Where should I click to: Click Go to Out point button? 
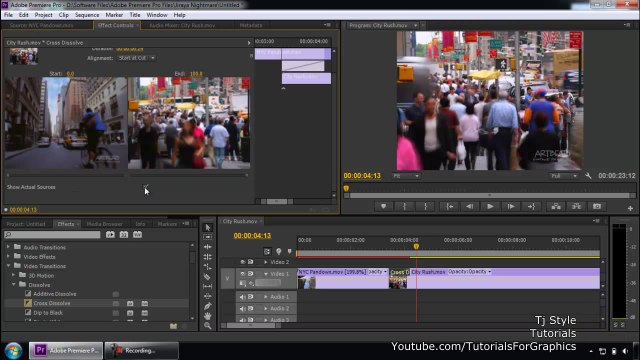531,207
